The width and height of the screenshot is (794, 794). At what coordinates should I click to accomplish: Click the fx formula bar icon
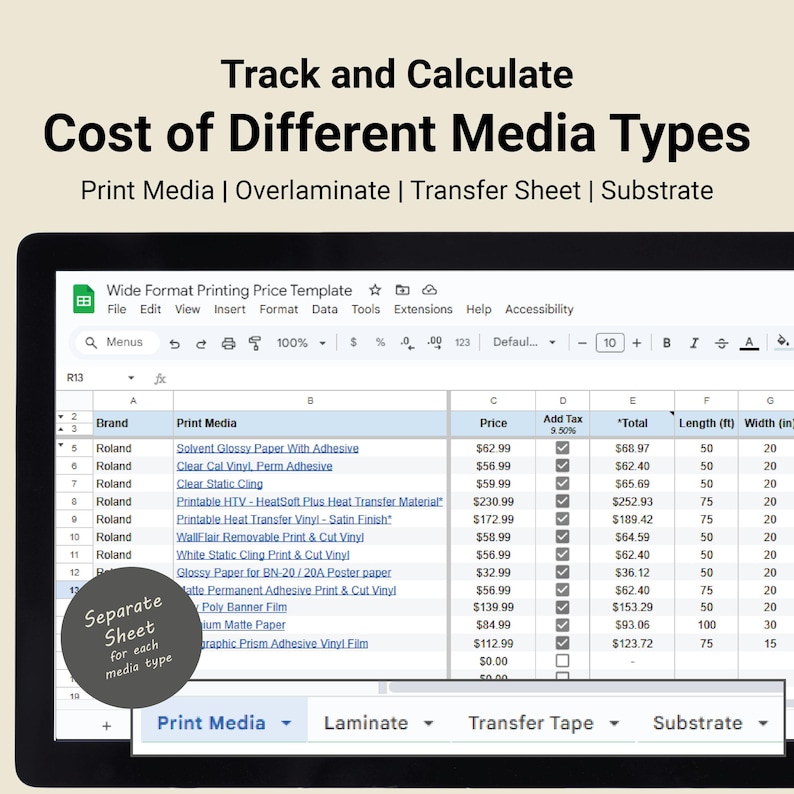[160, 379]
